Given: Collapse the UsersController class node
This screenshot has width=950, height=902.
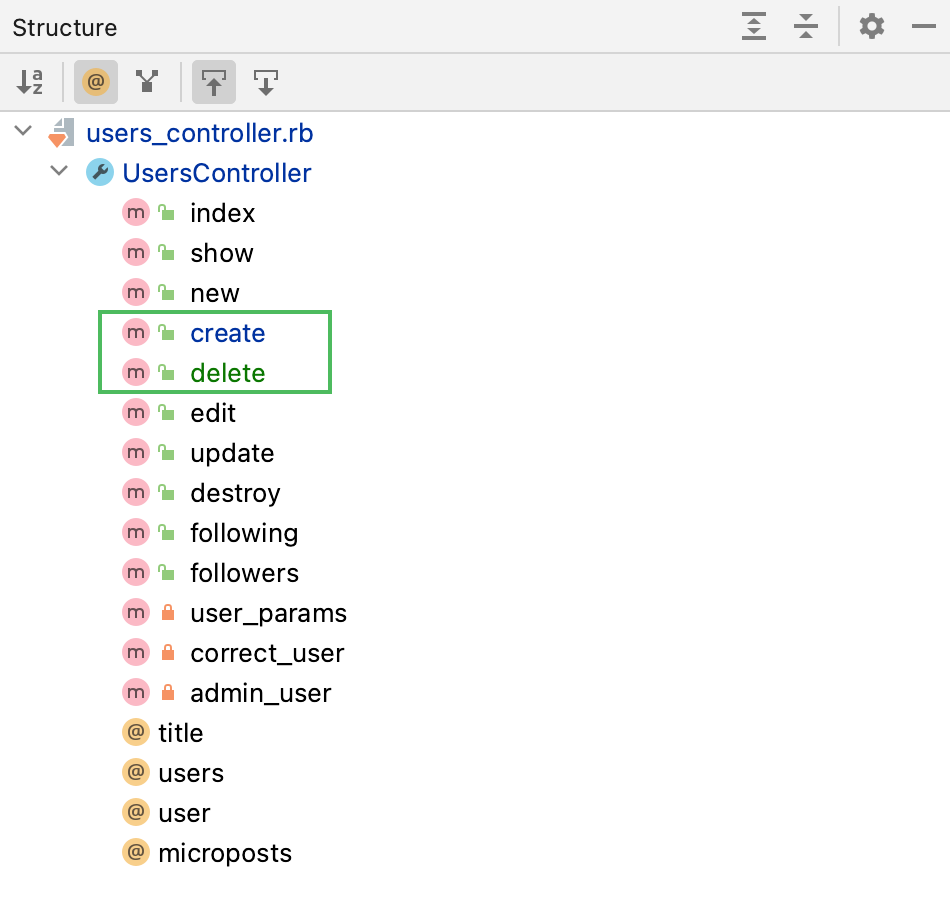Looking at the screenshot, I should click(x=59, y=172).
